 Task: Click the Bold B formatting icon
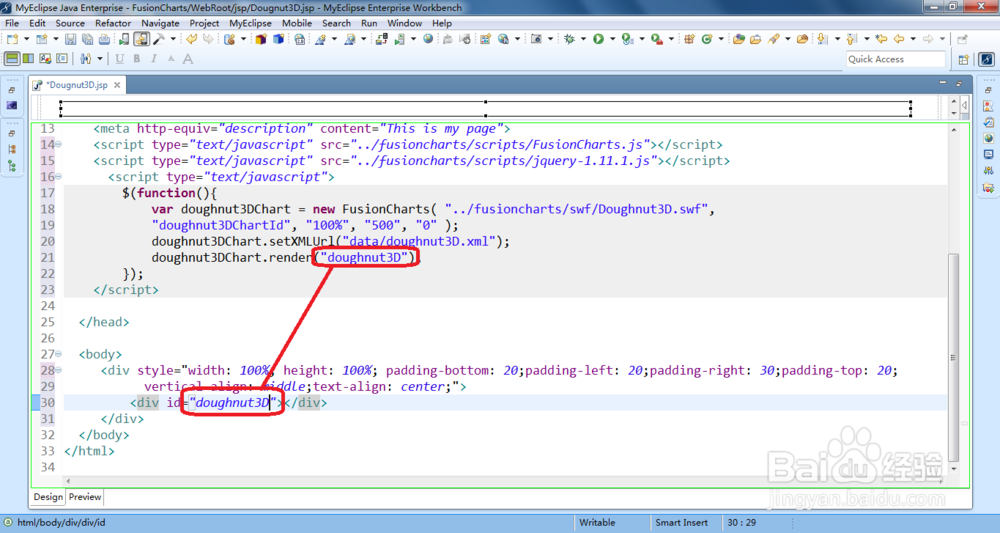coord(136,59)
